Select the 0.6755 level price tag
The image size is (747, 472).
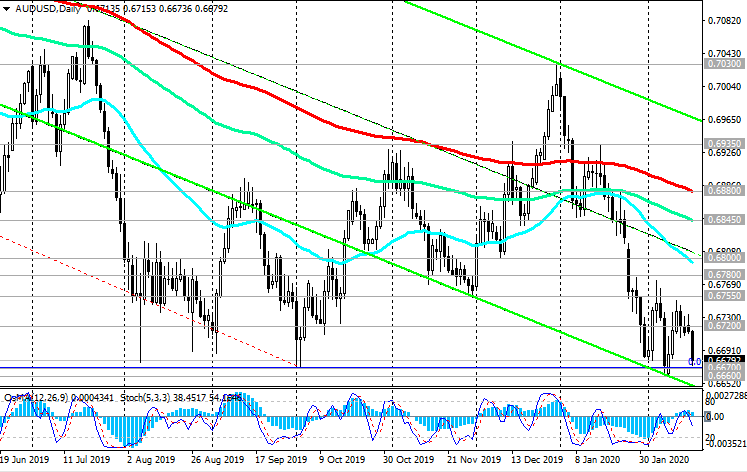pos(724,296)
